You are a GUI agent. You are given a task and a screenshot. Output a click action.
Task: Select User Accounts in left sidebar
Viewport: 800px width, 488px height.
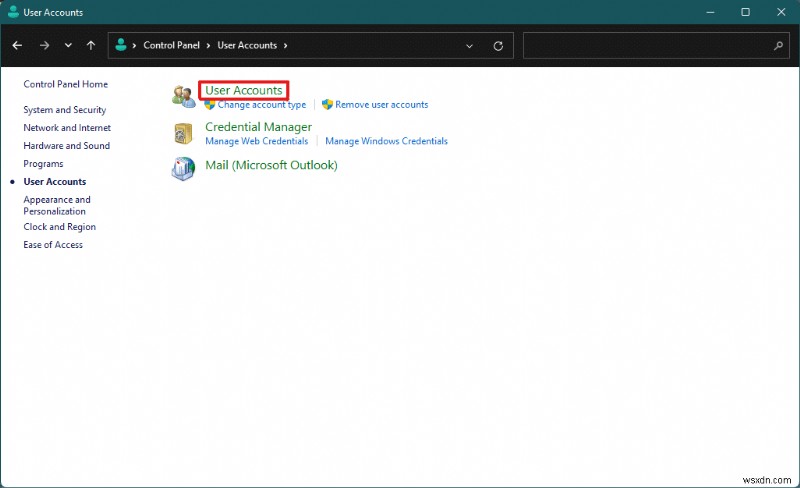(55, 182)
